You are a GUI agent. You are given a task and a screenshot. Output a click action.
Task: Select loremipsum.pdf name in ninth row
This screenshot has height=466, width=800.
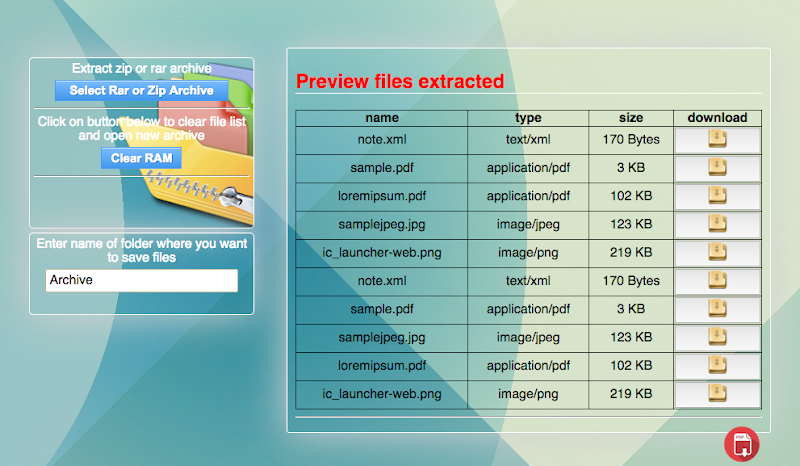(382, 366)
